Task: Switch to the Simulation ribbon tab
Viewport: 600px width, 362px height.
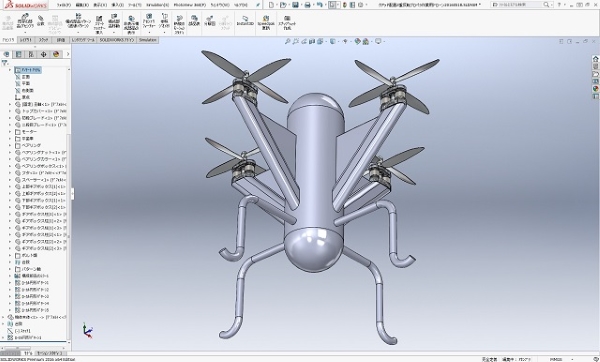Action: tap(148, 40)
